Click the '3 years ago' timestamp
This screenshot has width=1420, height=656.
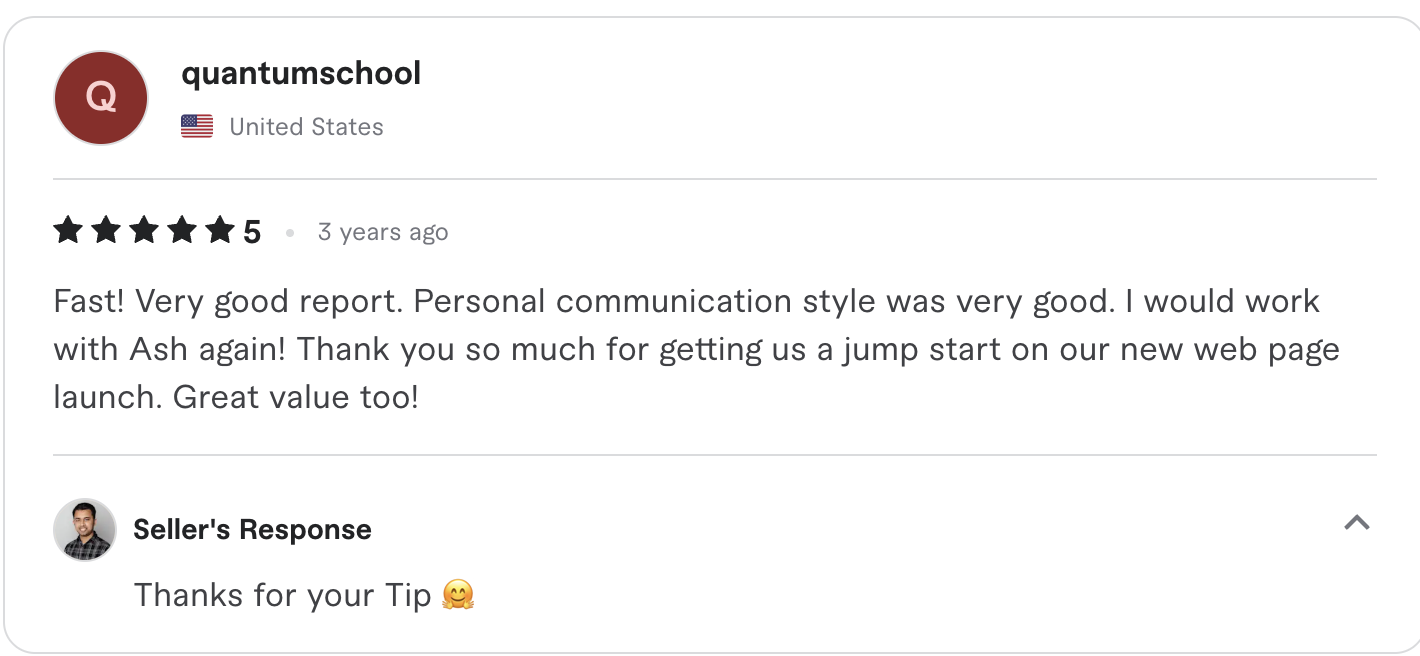coord(383,231)
